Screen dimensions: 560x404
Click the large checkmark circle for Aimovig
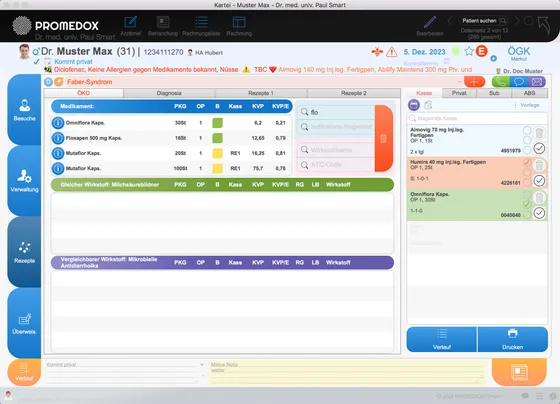pyautogui.click(x=539, y=148)
